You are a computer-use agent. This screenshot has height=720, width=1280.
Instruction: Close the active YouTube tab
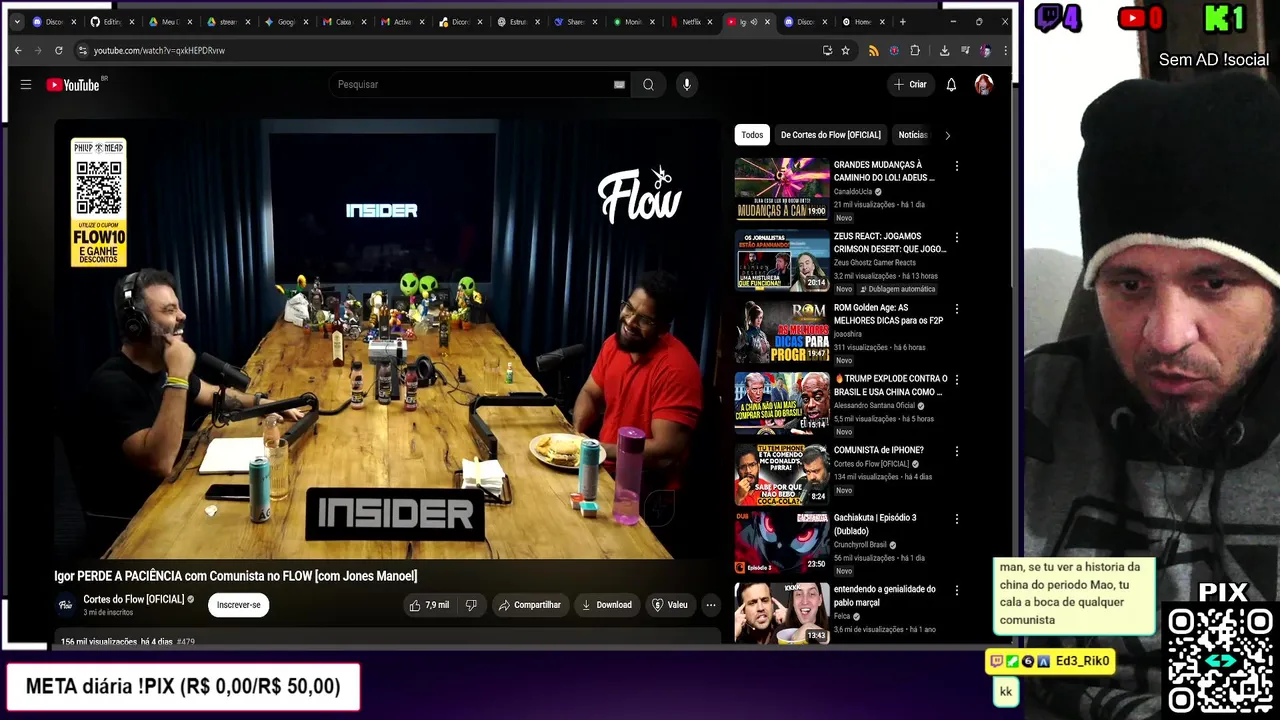[767, 21]
